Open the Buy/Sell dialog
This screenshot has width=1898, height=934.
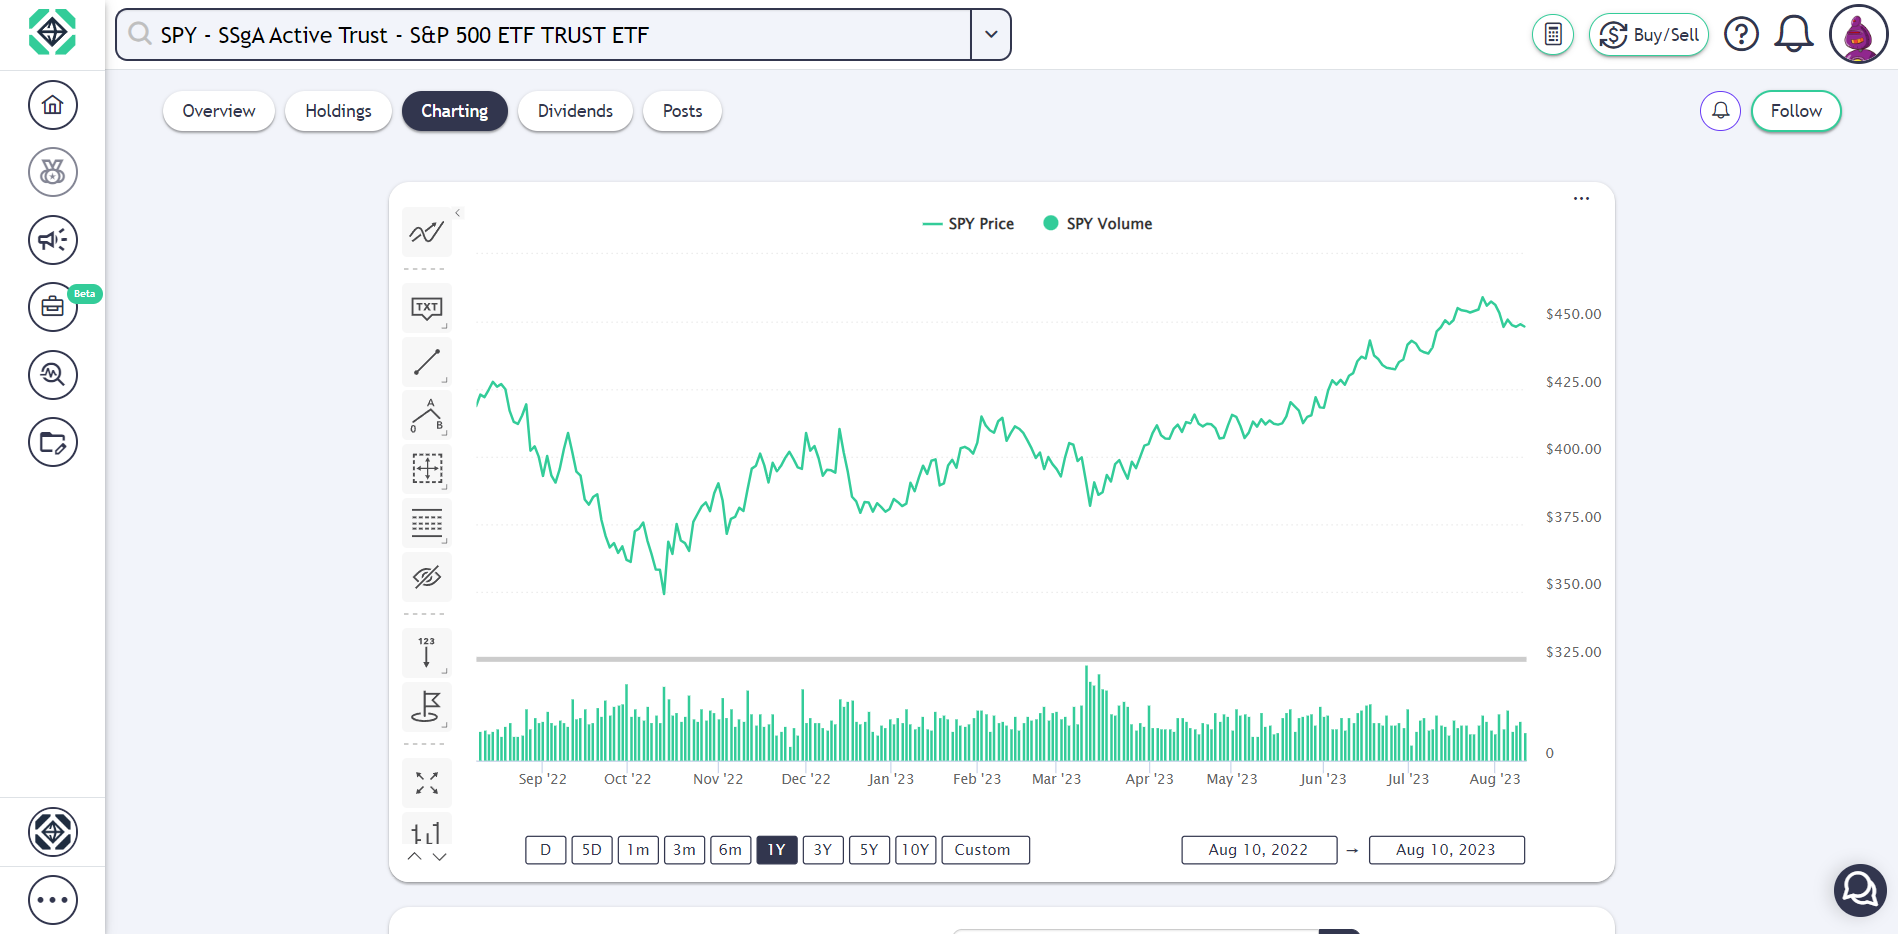(x=1649, y=34)
